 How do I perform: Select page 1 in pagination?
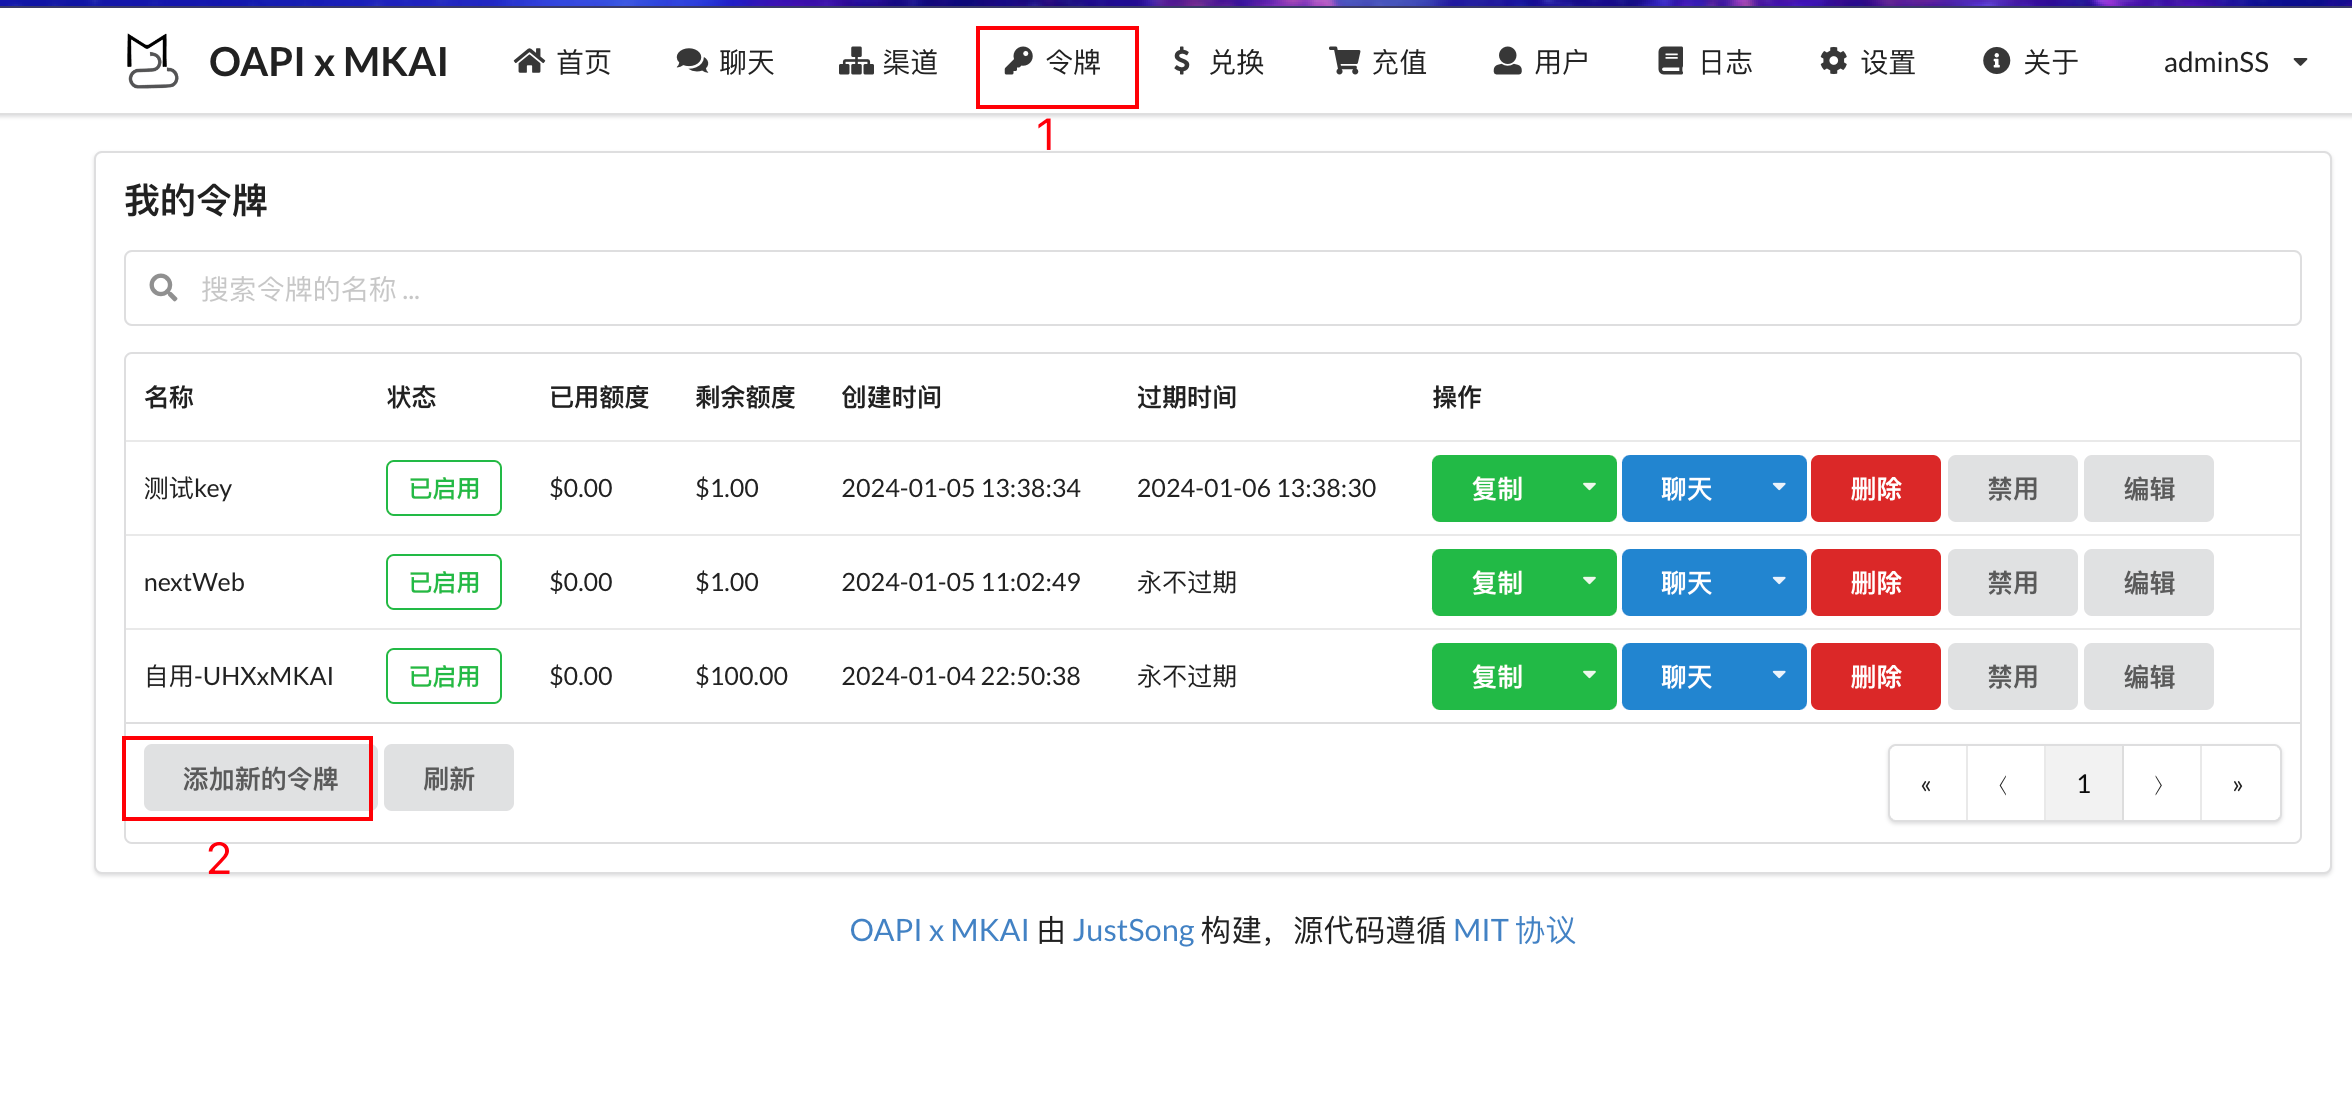(2083, 784)
